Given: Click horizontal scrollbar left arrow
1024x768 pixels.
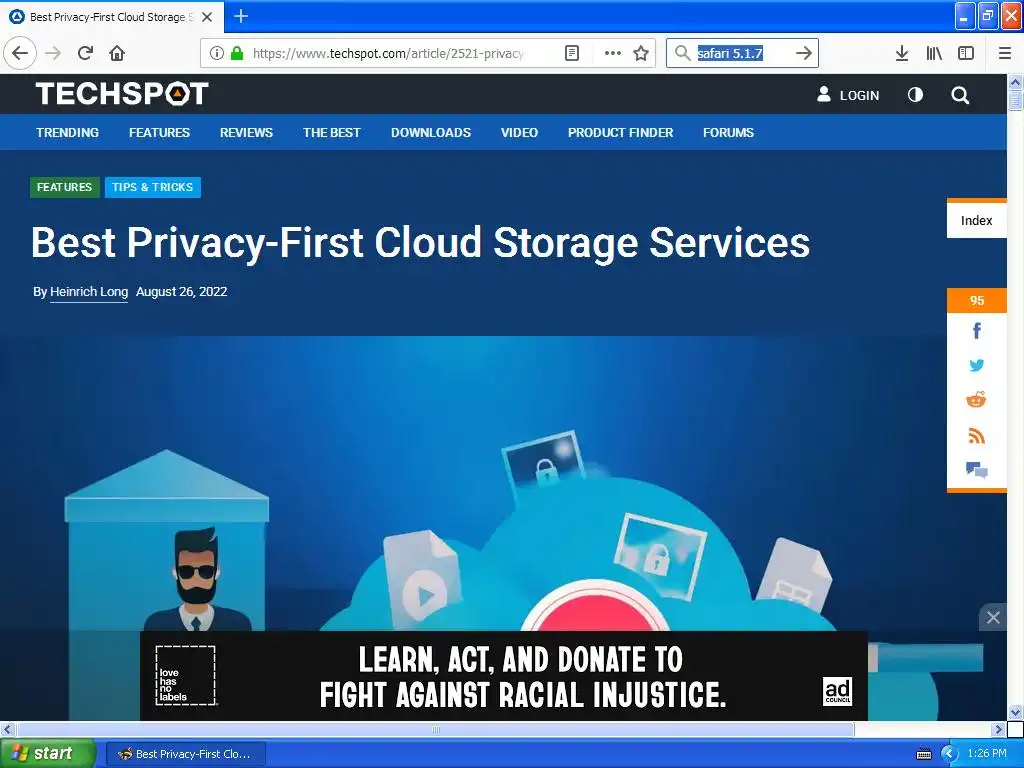Looking at the screenshot, I should 7,729.
